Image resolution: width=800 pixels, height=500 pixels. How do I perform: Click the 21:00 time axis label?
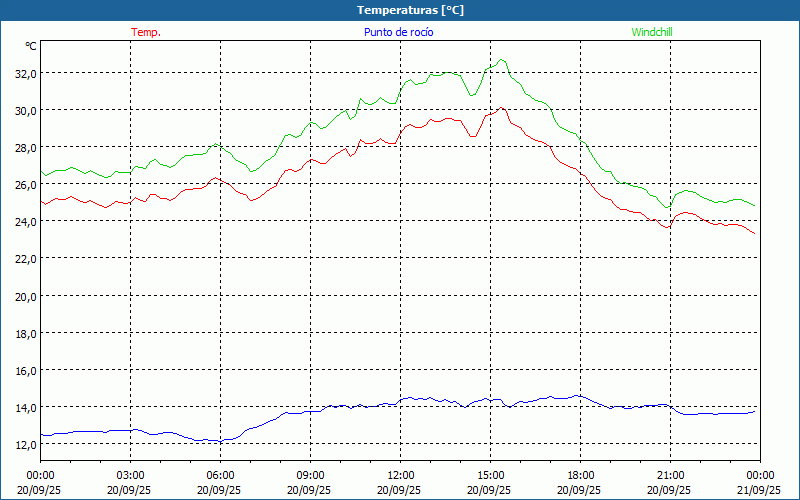(670, 475)
